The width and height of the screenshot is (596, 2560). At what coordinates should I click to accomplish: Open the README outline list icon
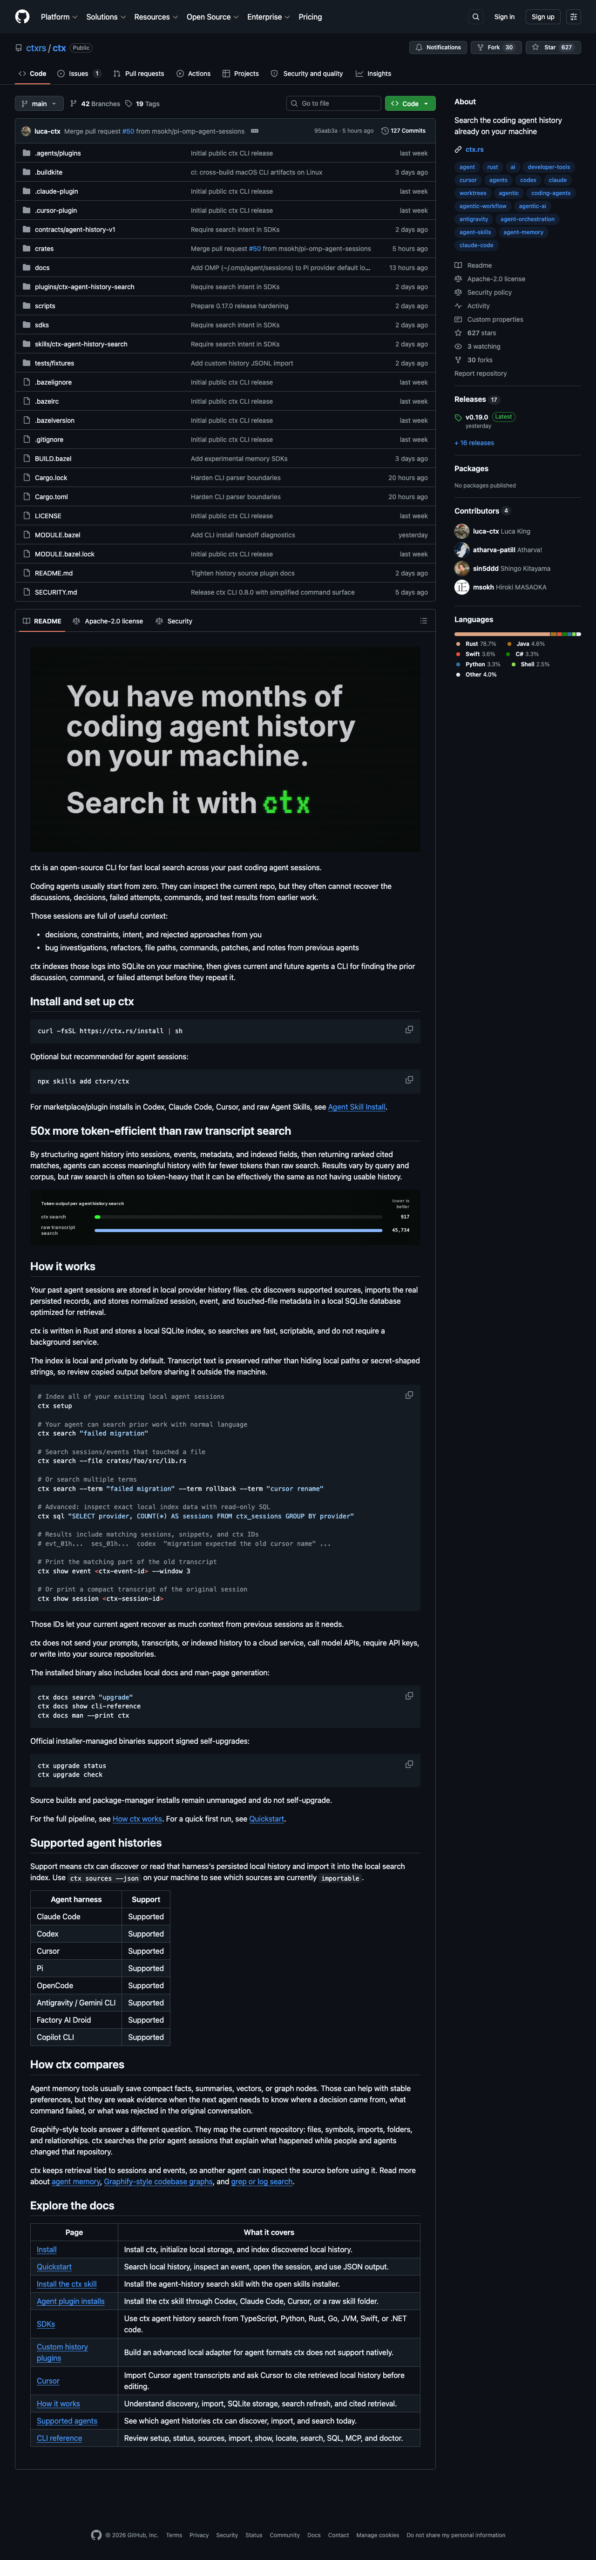423,621
